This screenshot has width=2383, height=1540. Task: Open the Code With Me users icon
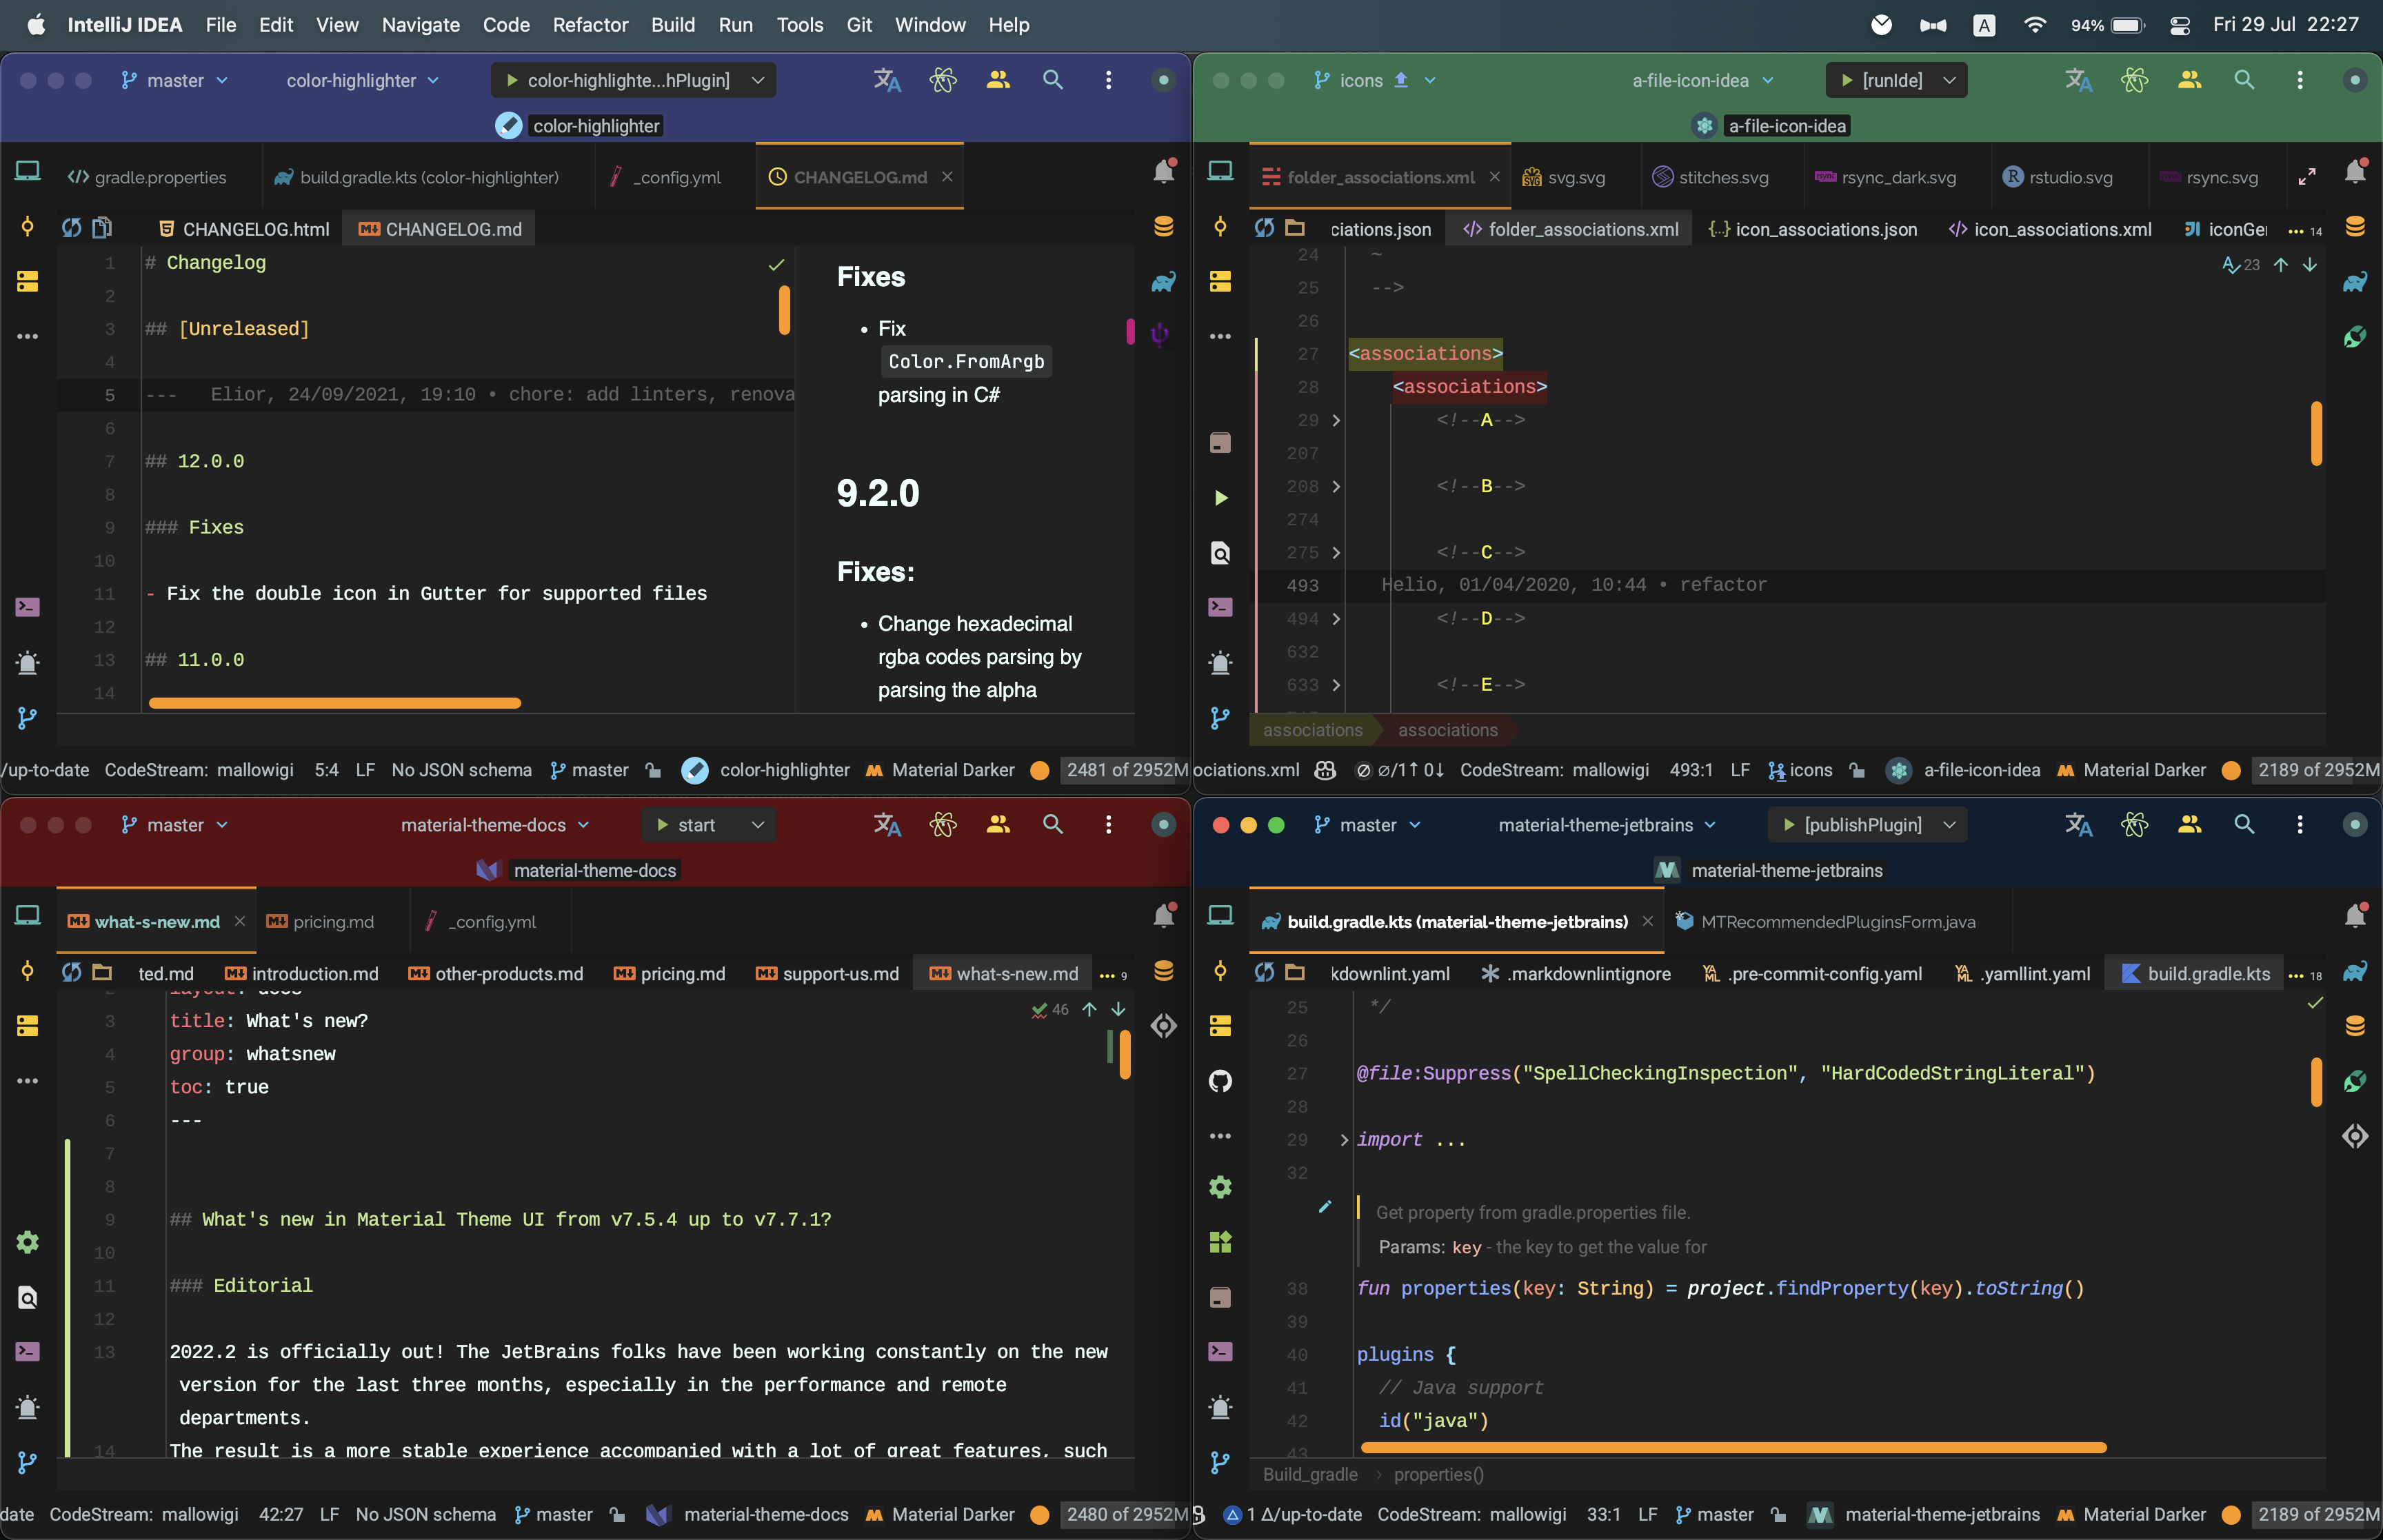(x=997, y=80)
